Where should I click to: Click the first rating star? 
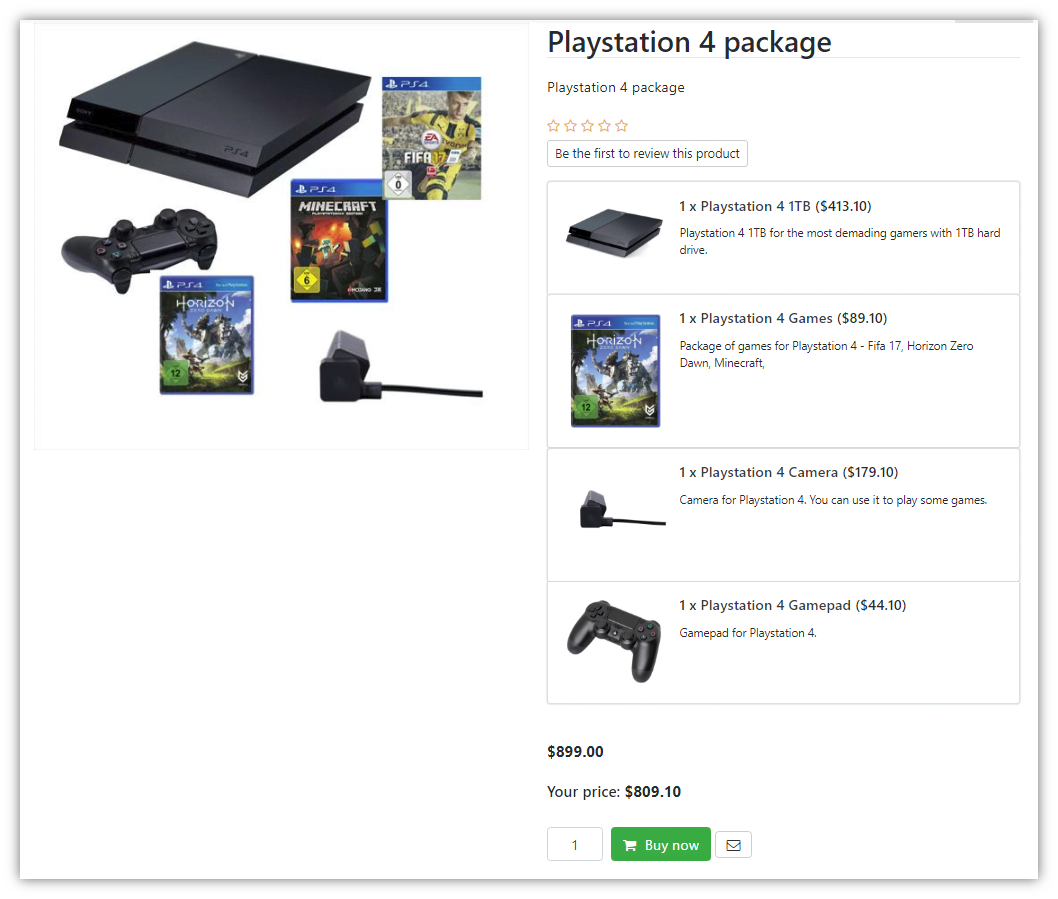[x=553, y=126]
